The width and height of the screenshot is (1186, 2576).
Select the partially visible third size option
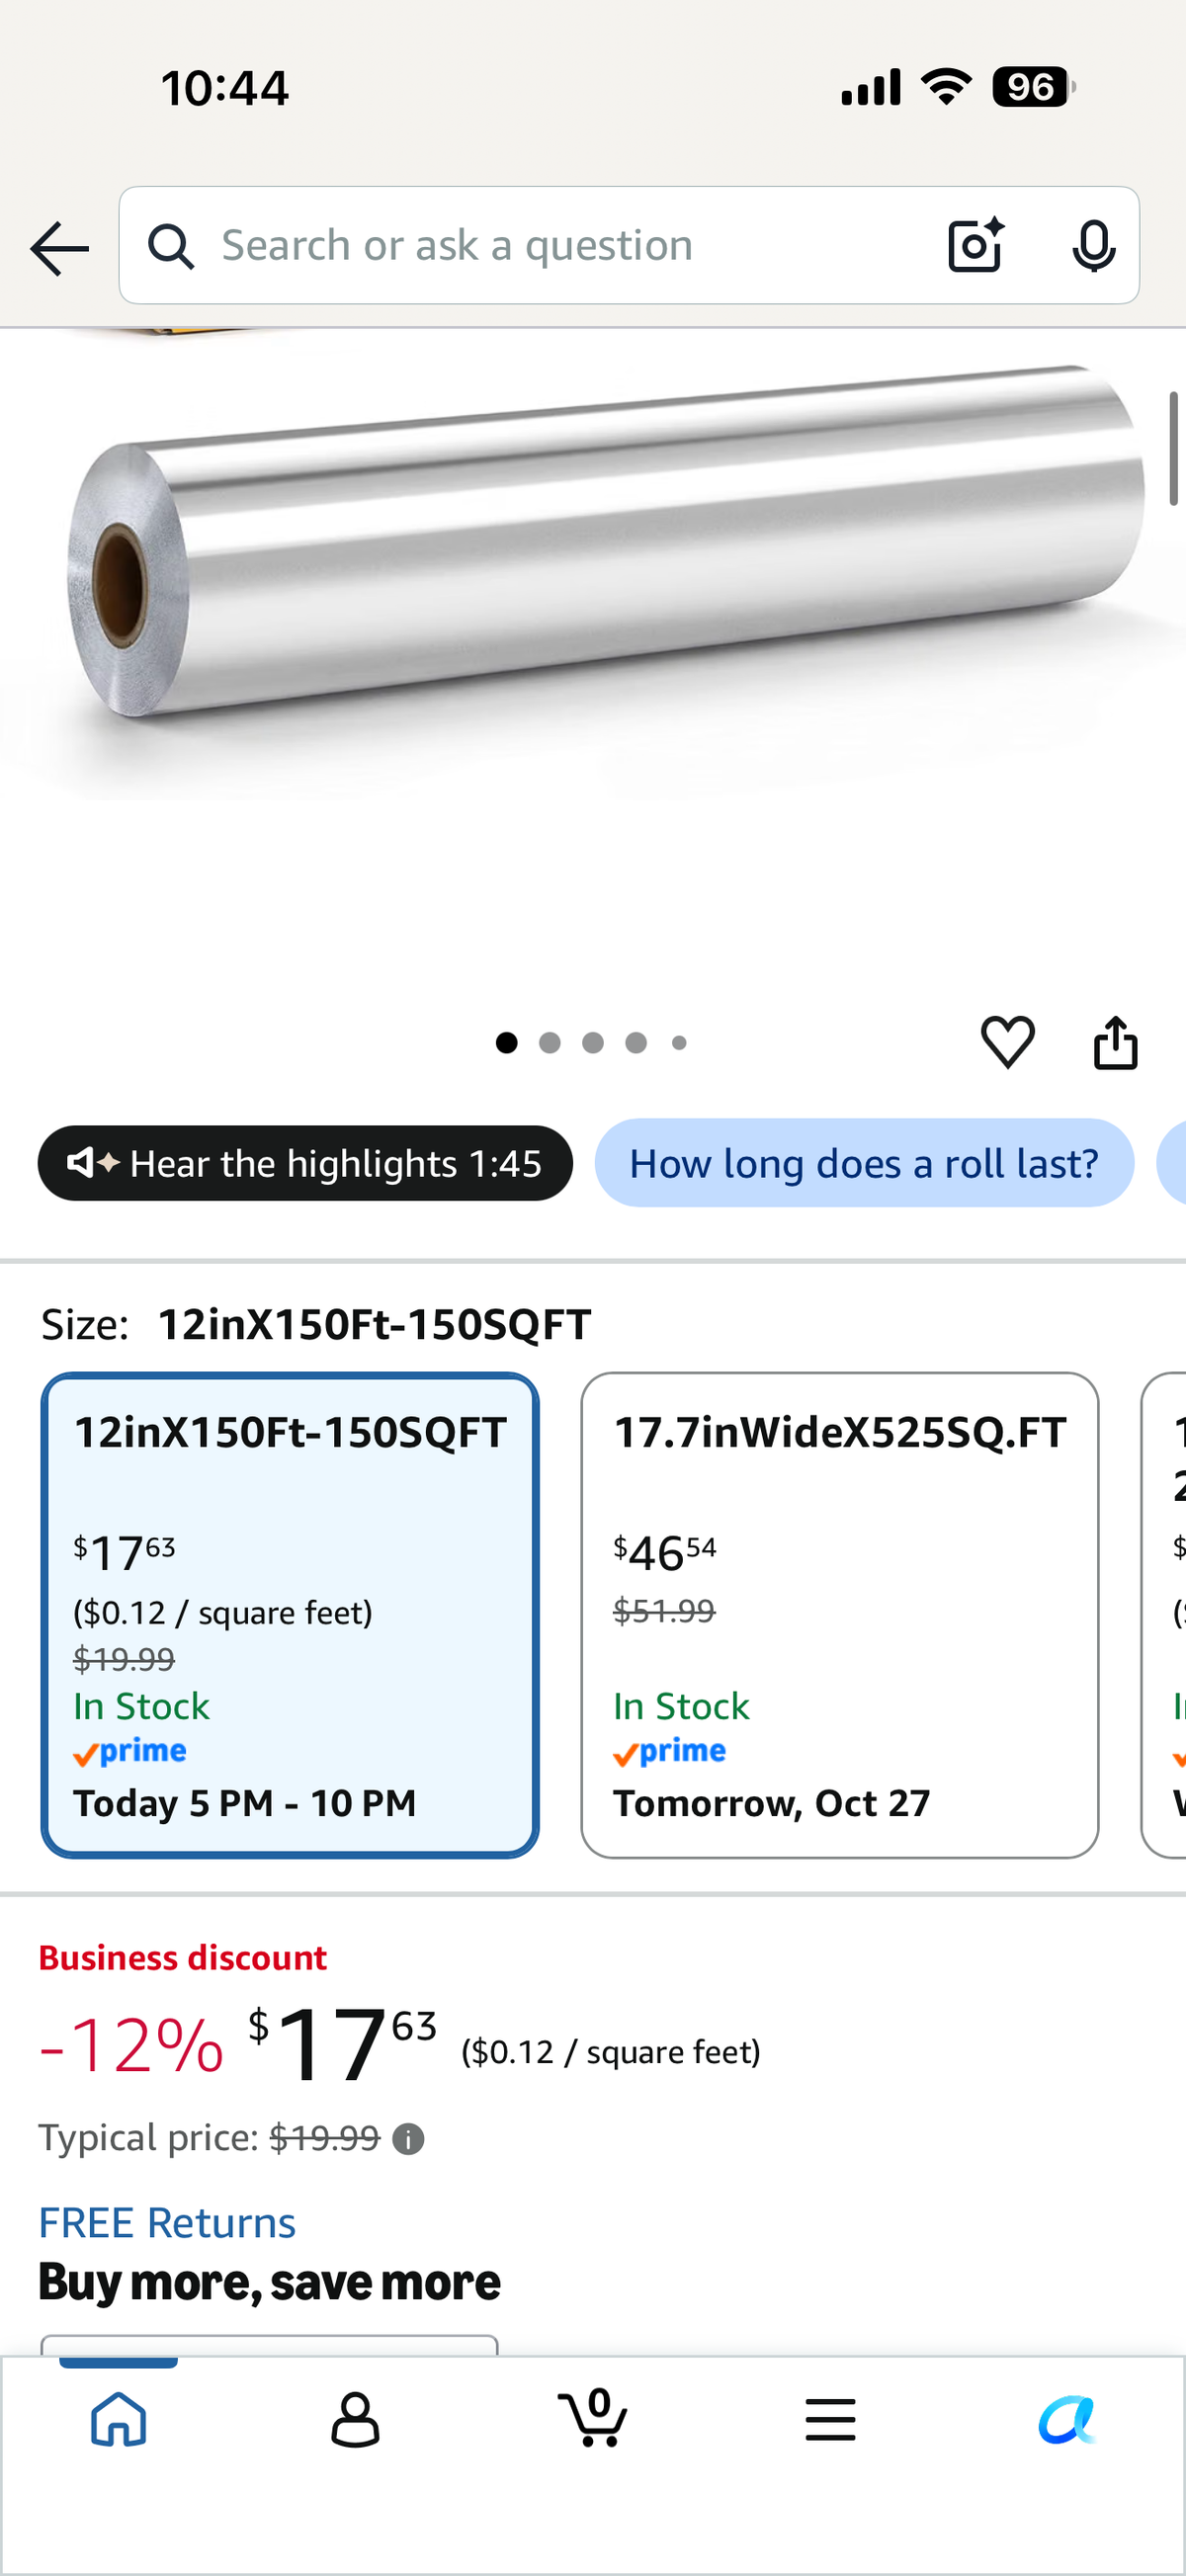[1164, 1615]
